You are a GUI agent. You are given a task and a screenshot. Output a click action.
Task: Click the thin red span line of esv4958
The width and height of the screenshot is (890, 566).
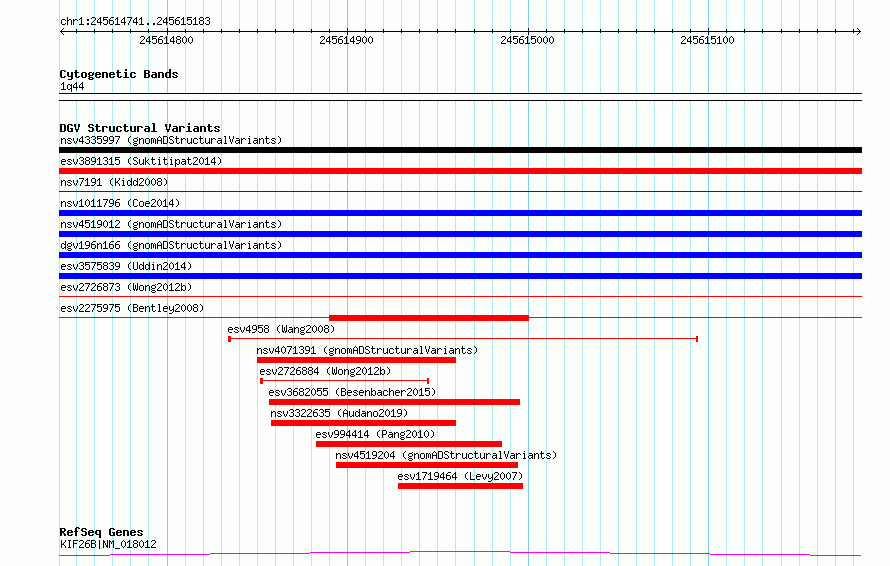pyautogui.click(x=463, y=339)
